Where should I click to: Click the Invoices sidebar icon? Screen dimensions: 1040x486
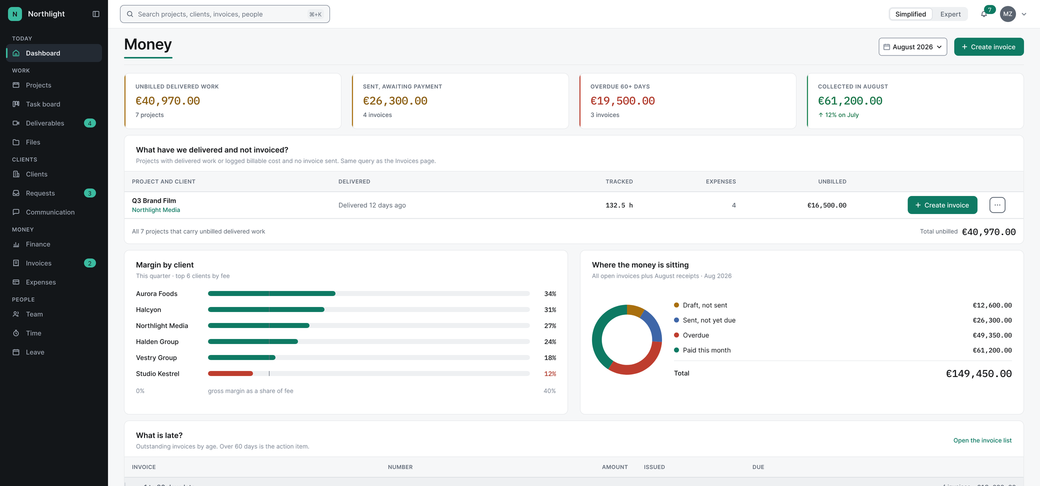tap(16, 263)
